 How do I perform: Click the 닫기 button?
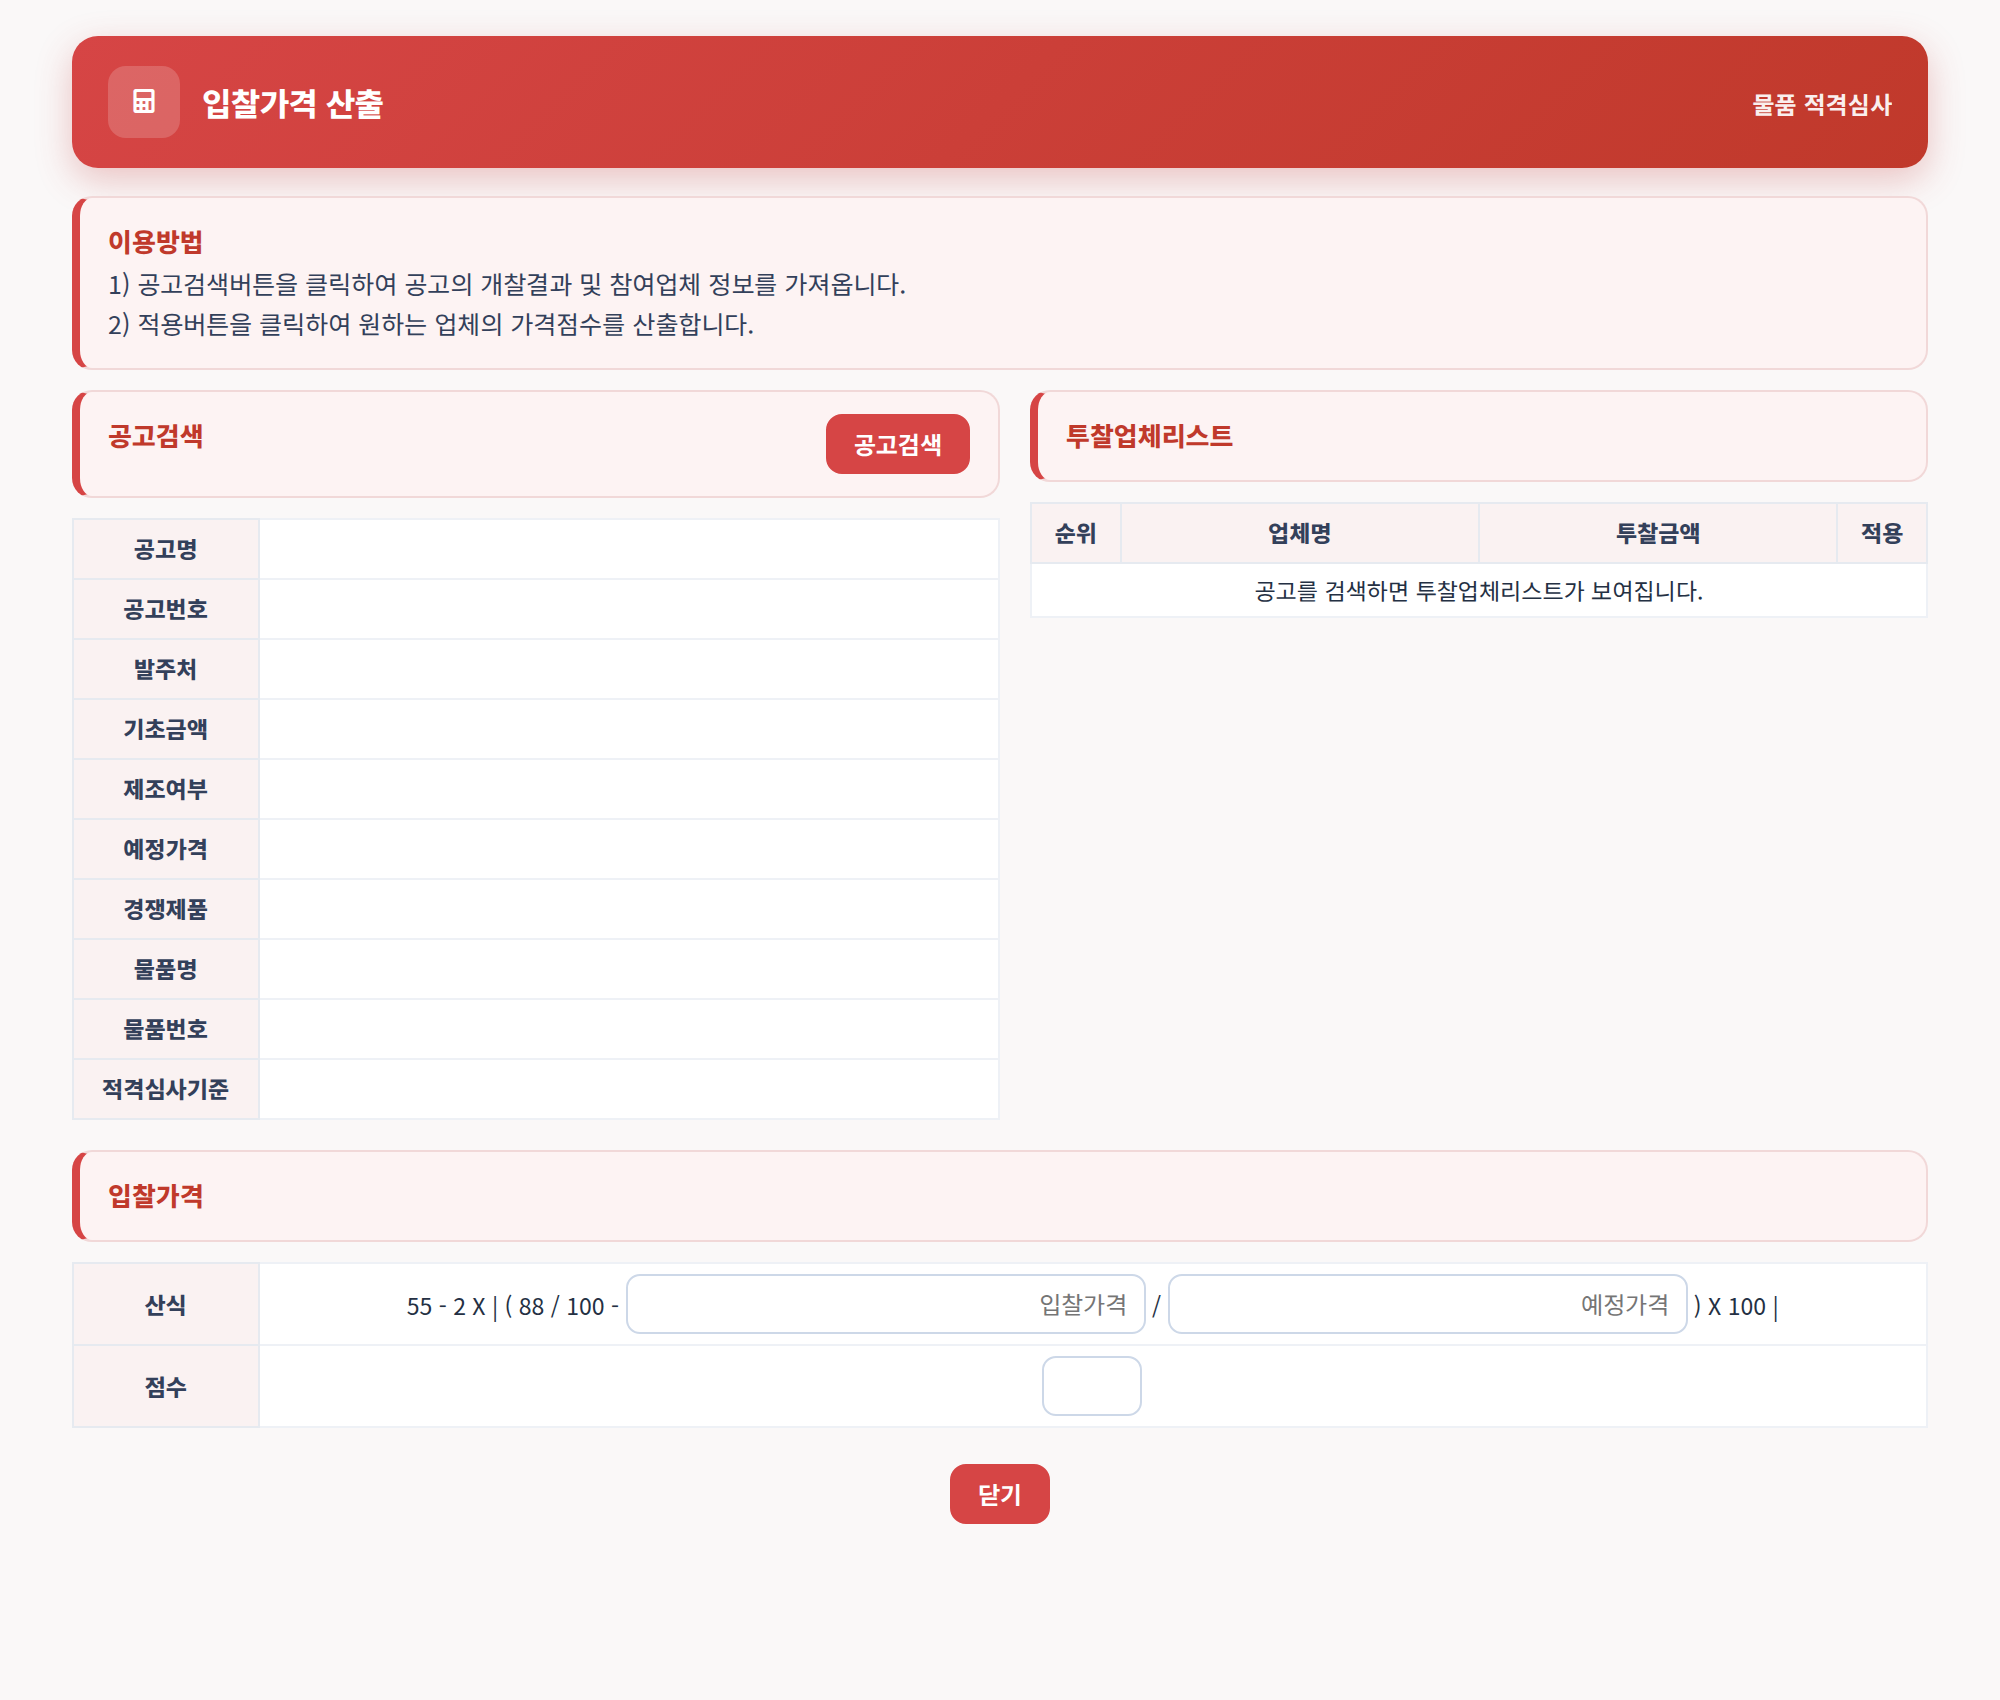point(999,1494)
